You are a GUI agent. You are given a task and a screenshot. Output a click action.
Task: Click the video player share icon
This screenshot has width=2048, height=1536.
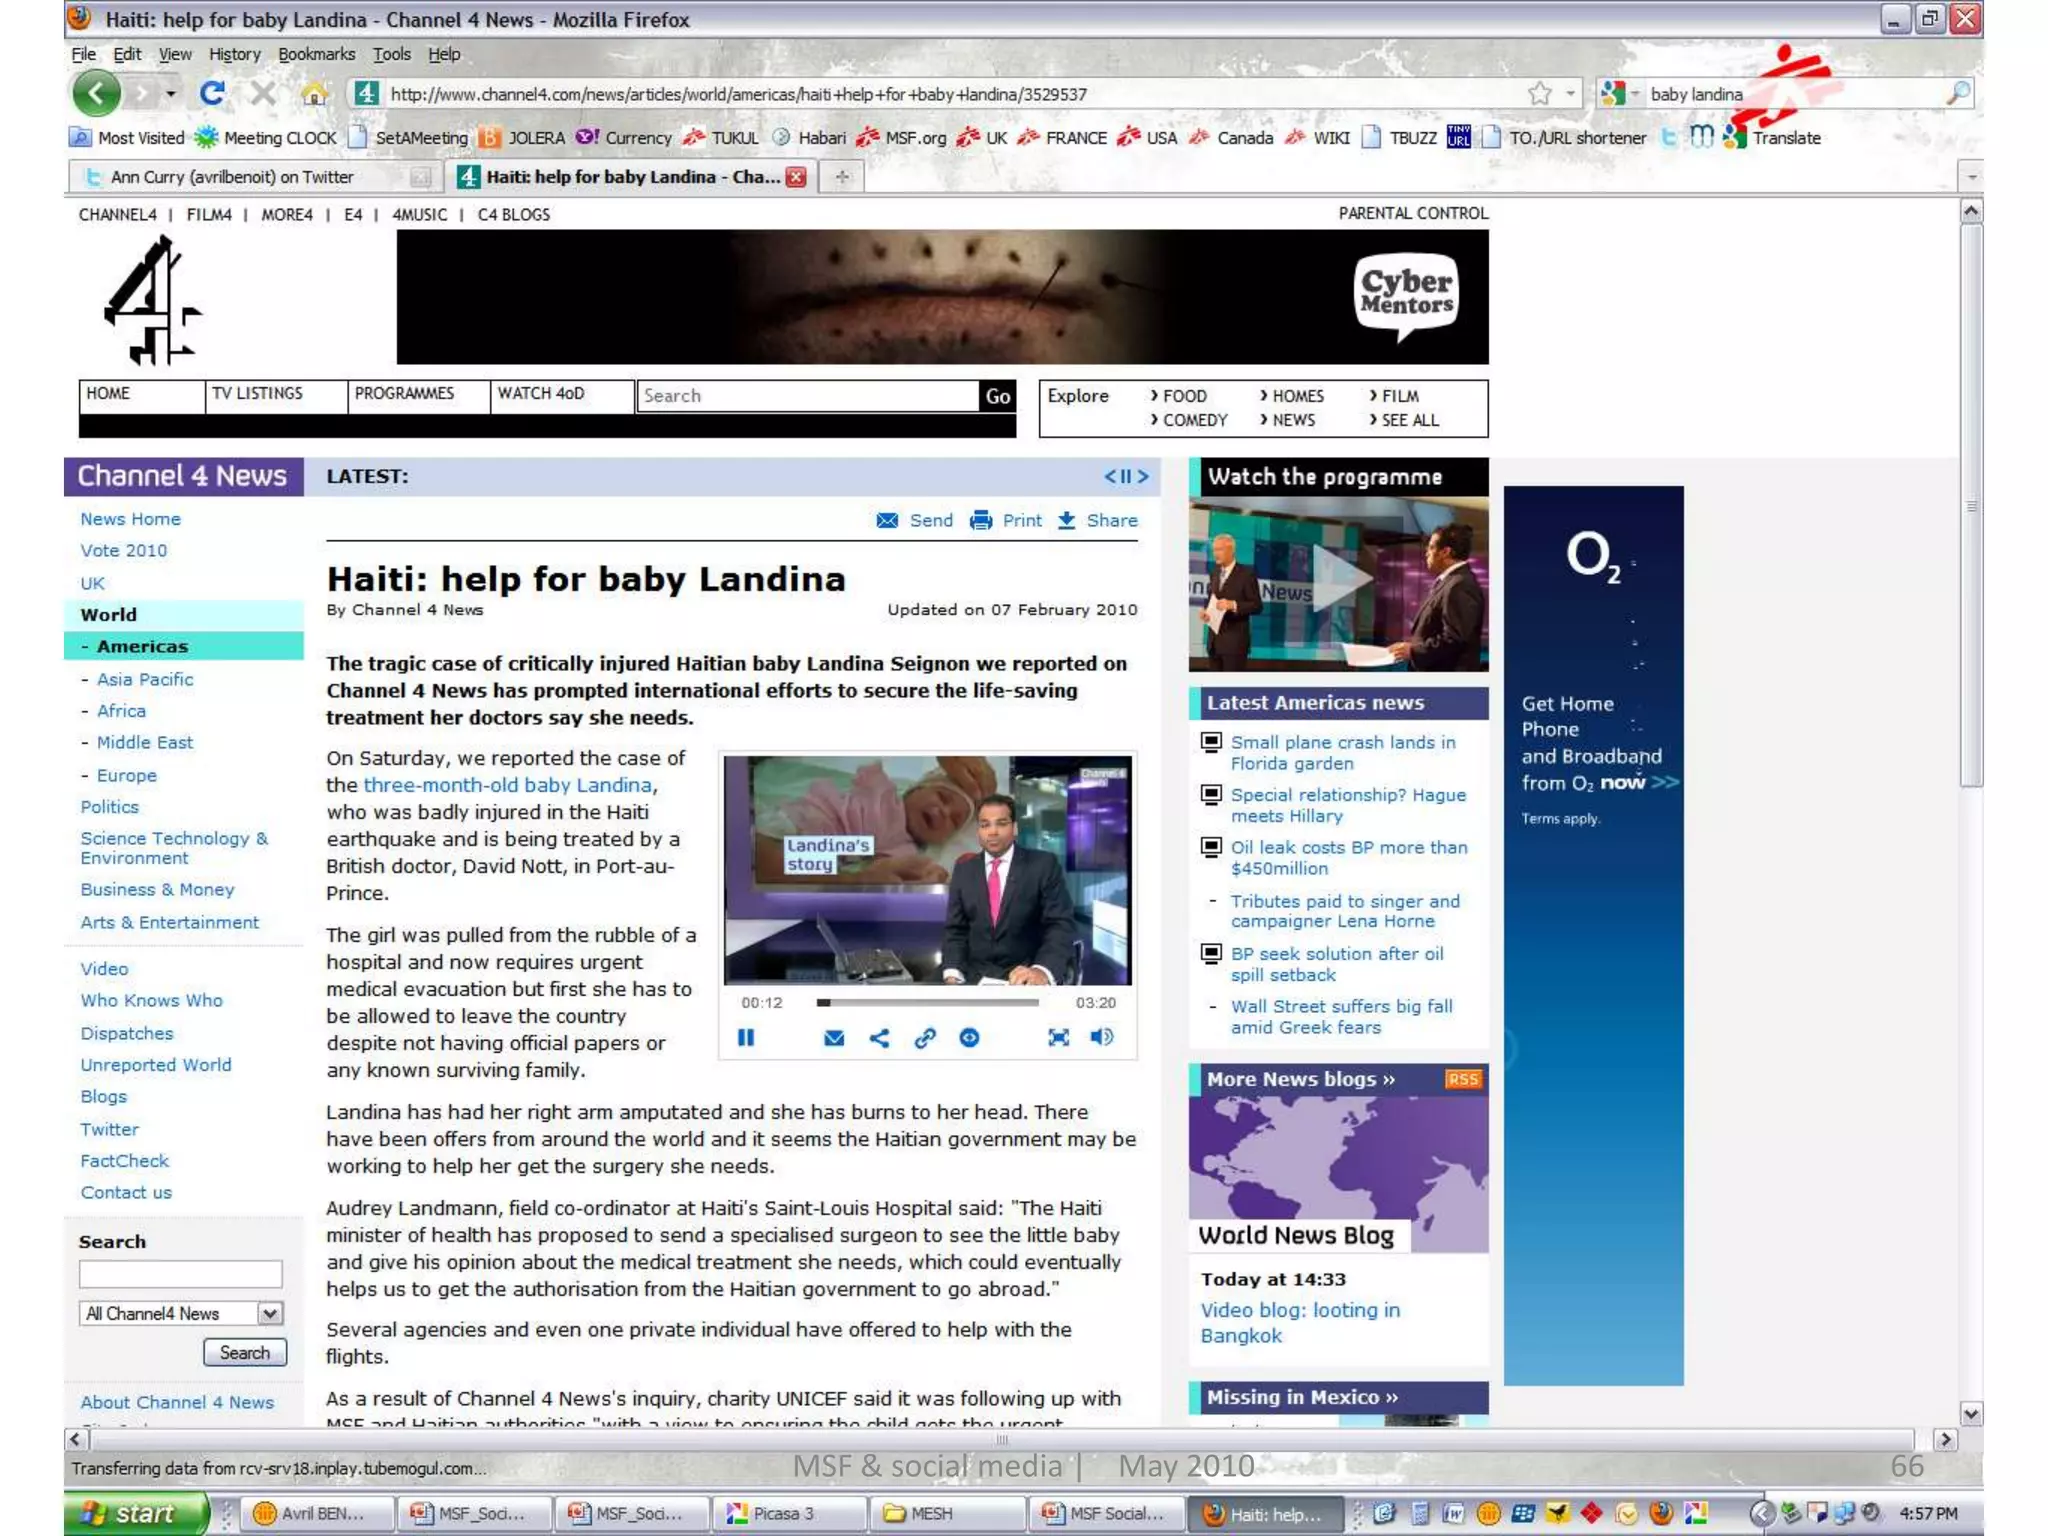[879, 1038]
